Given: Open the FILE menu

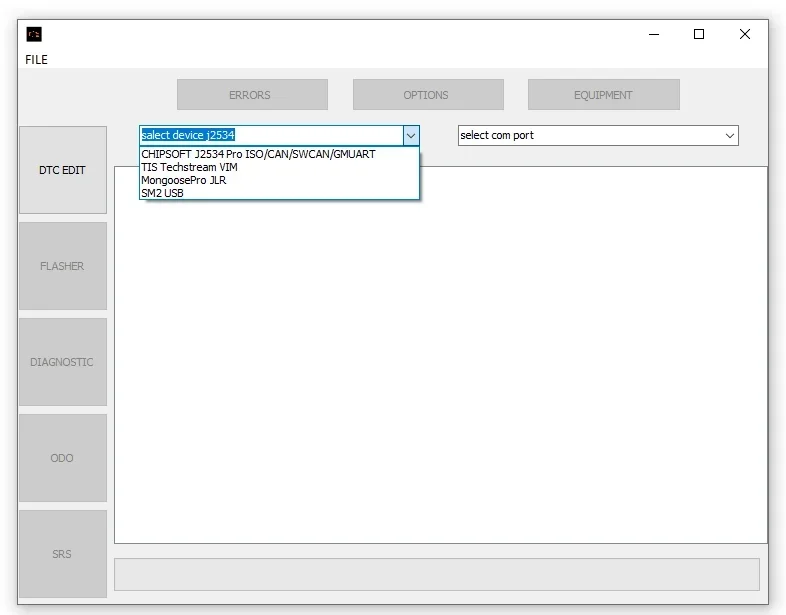Looking at the screenshot, I should (x=36, y=60).
